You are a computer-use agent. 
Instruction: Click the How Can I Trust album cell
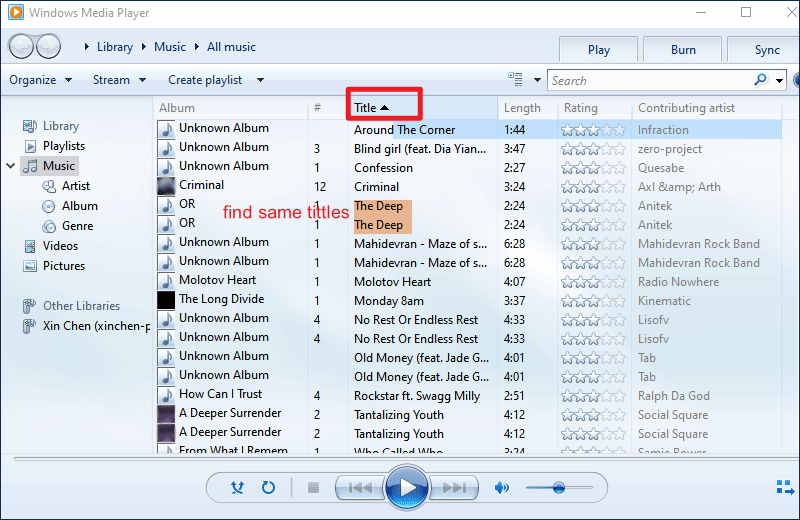click(x=220, y=394)
